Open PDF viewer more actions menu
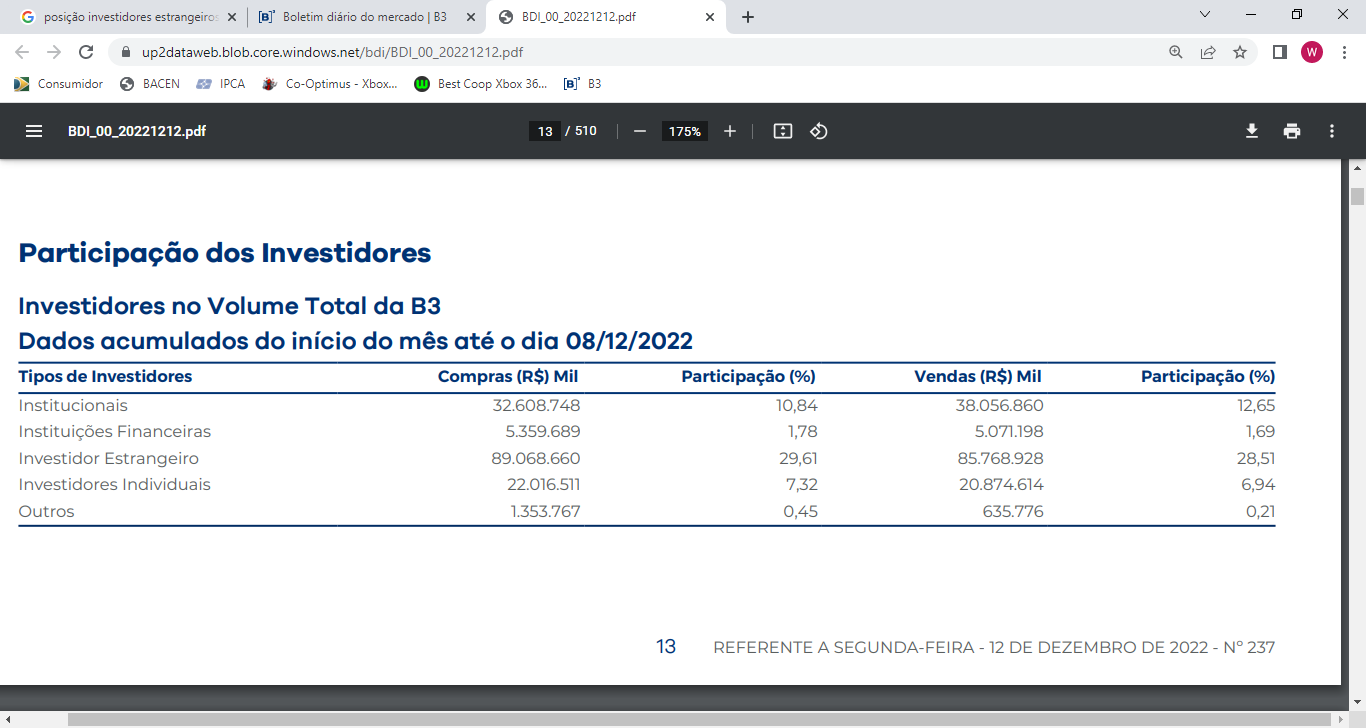1366x728 pixels. click(1332, 131)
